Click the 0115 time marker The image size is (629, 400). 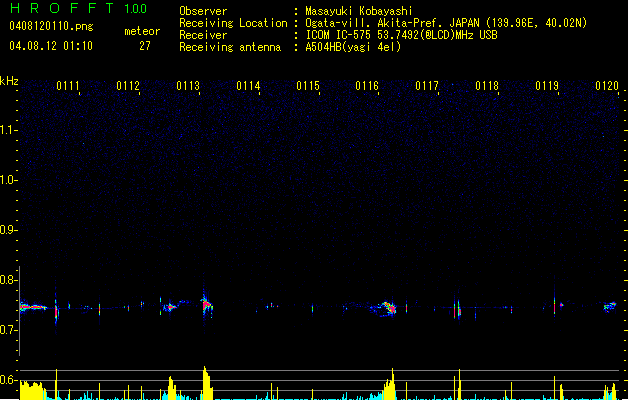tap(308, 86)
